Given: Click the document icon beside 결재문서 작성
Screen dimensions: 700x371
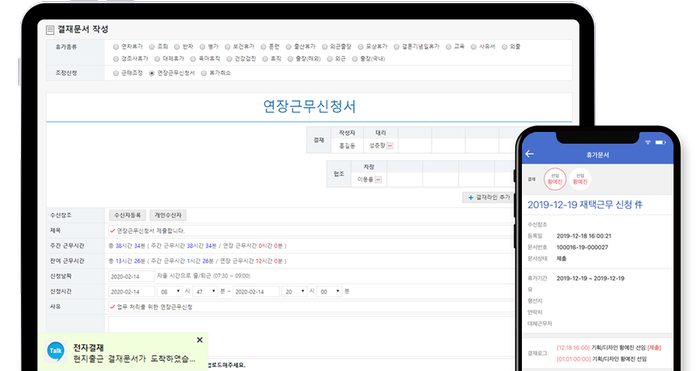Looking at the screenshot, I should tap(50, 30).
